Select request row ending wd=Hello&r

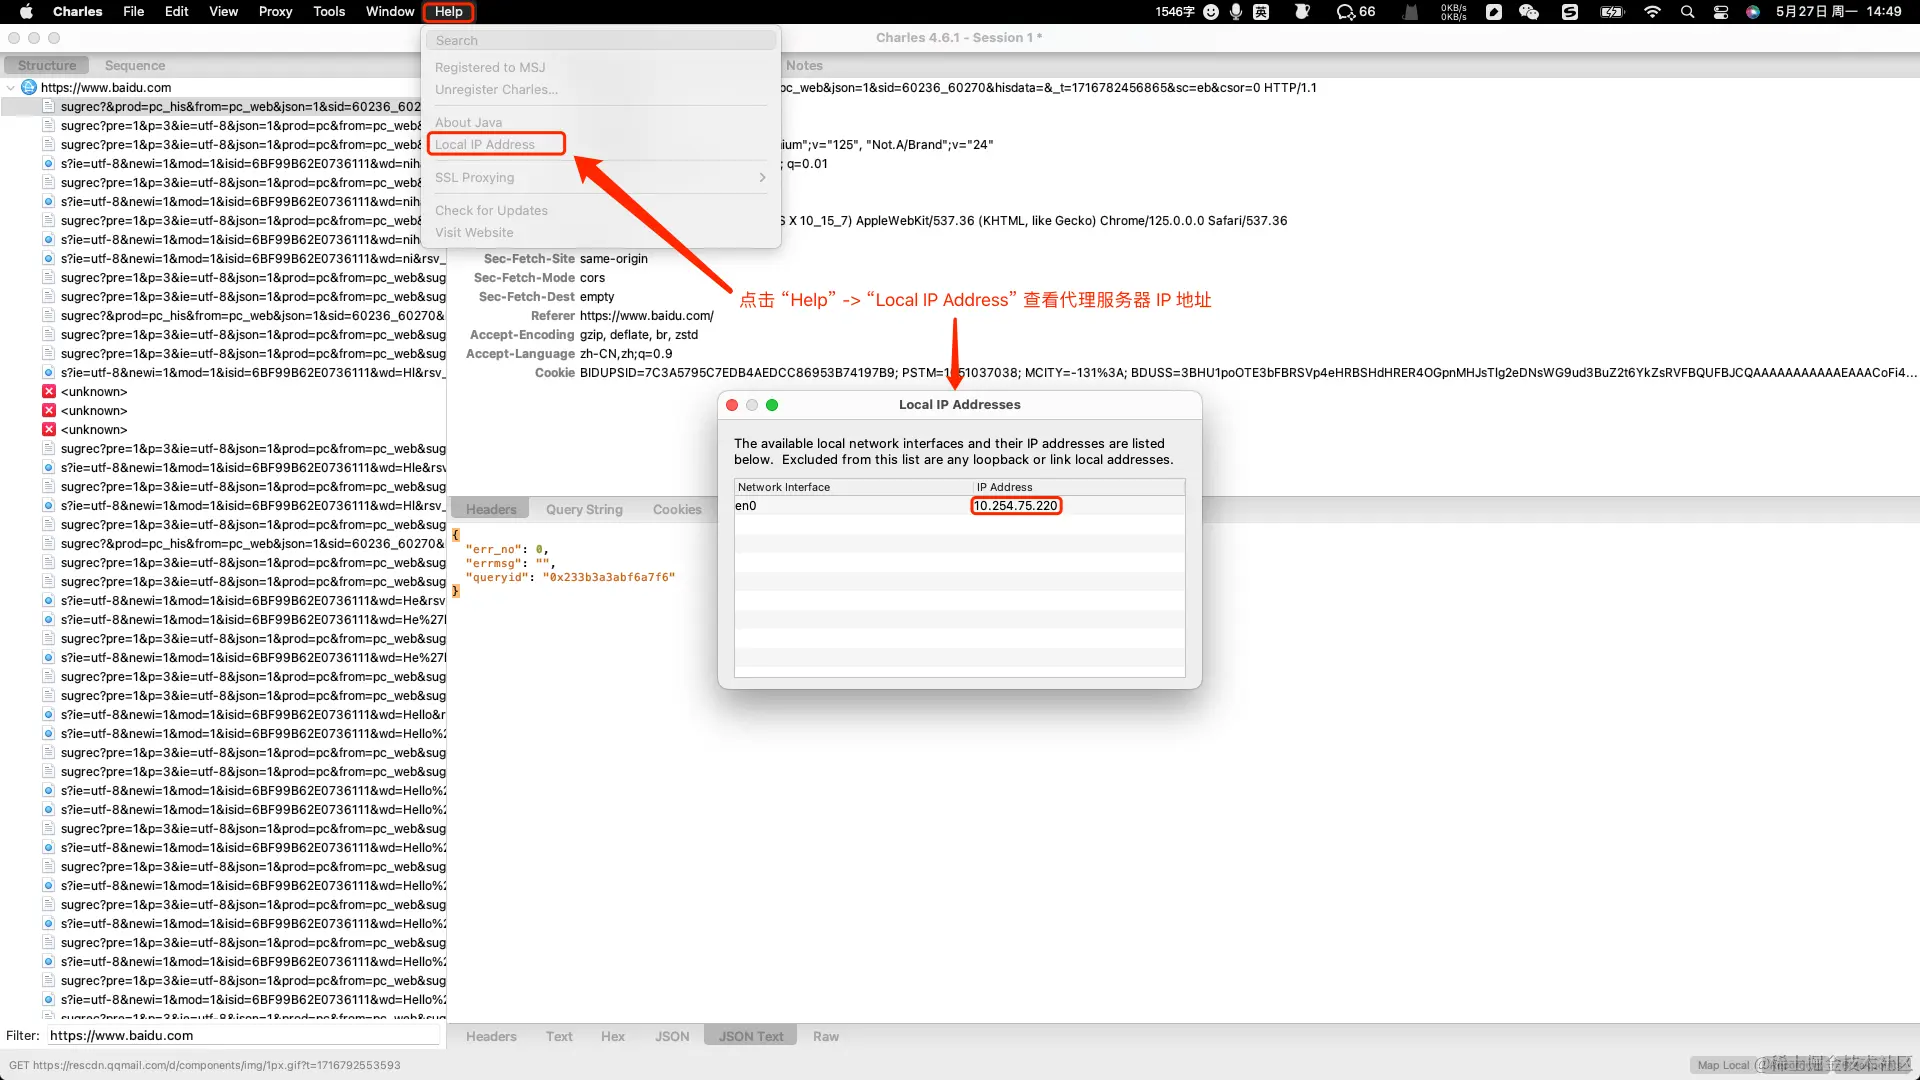click(243, 715)
